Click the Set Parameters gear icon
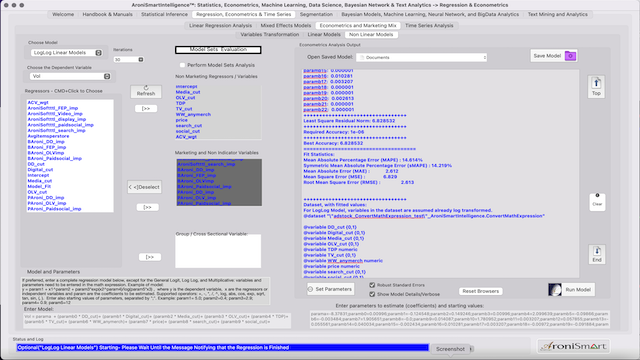The height and width of the screenshot is (360, 640). pyautogui.click(x=310, y=289)
